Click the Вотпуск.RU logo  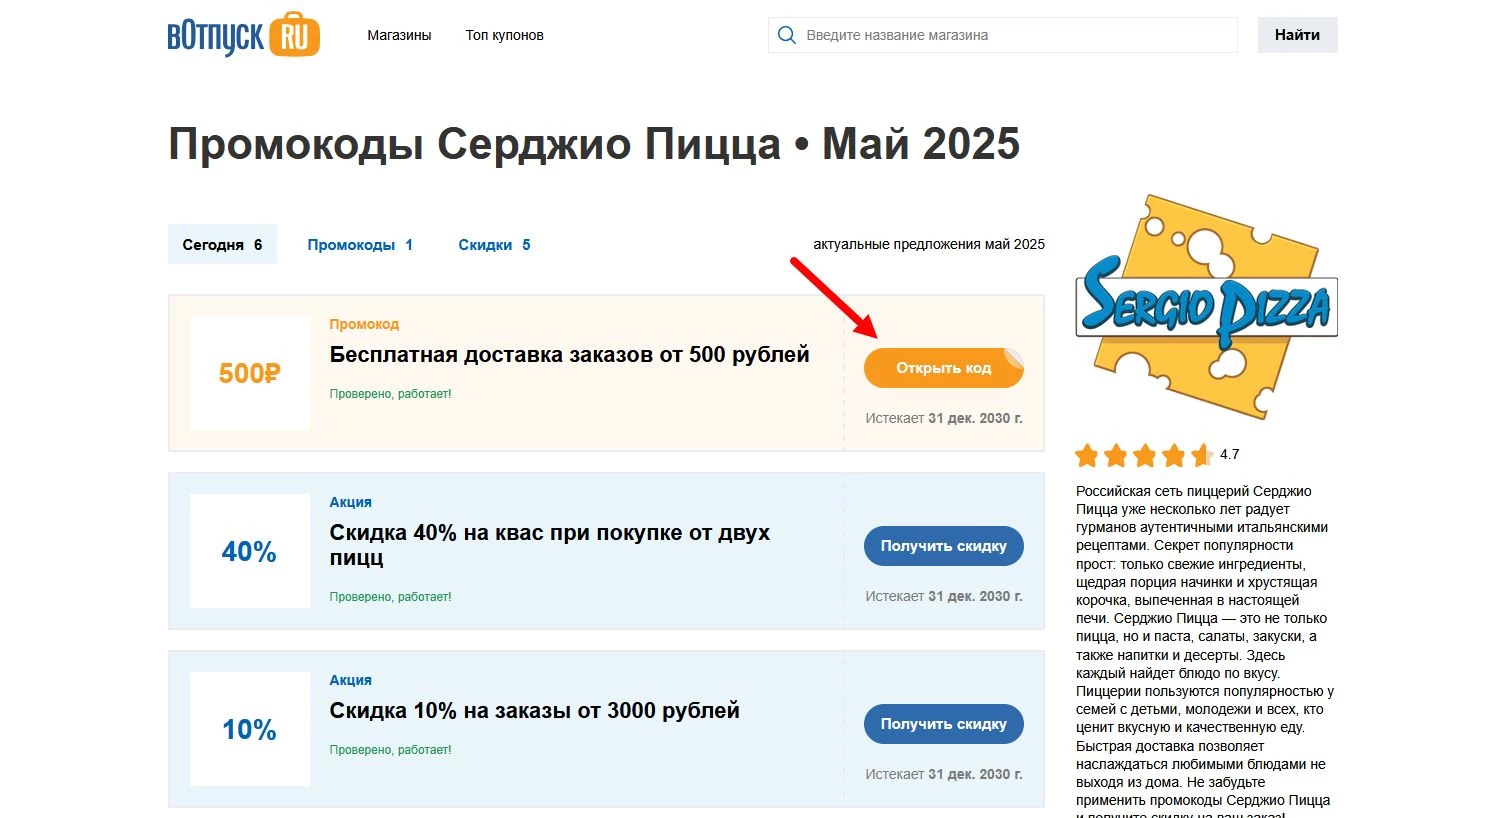(x=243, y=34)
